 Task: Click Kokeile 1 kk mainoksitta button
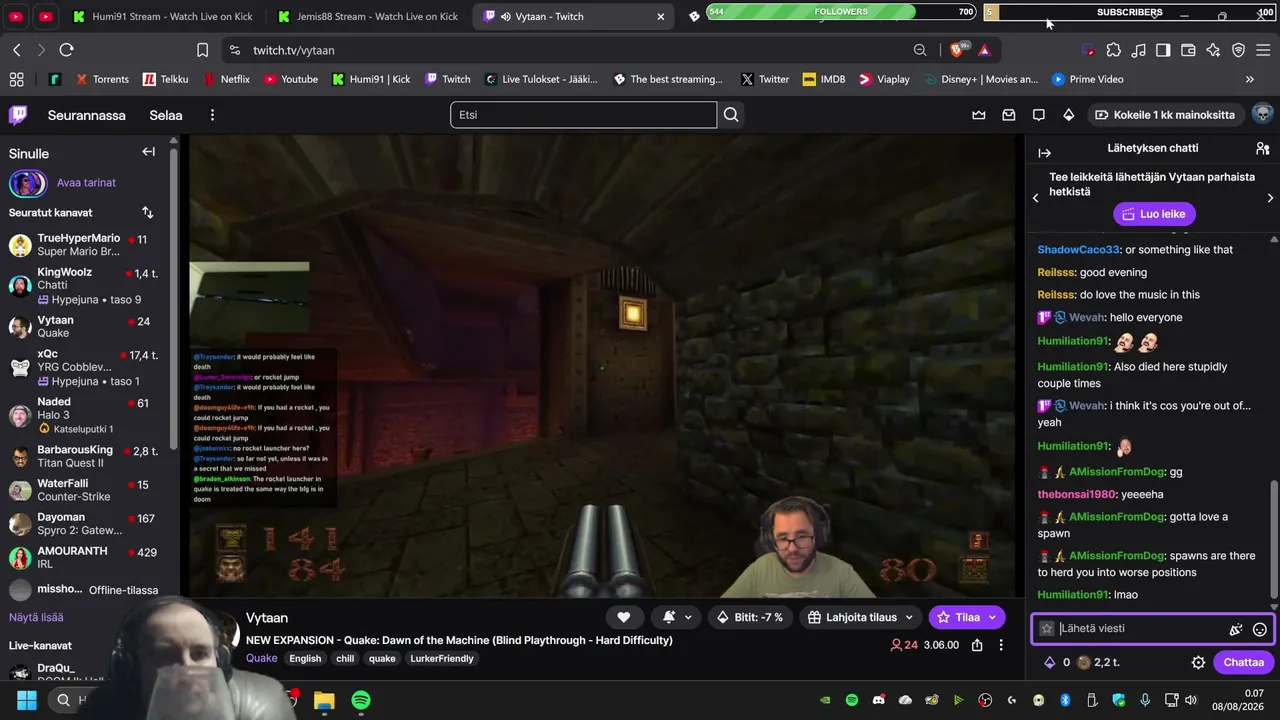point(1165,115)
